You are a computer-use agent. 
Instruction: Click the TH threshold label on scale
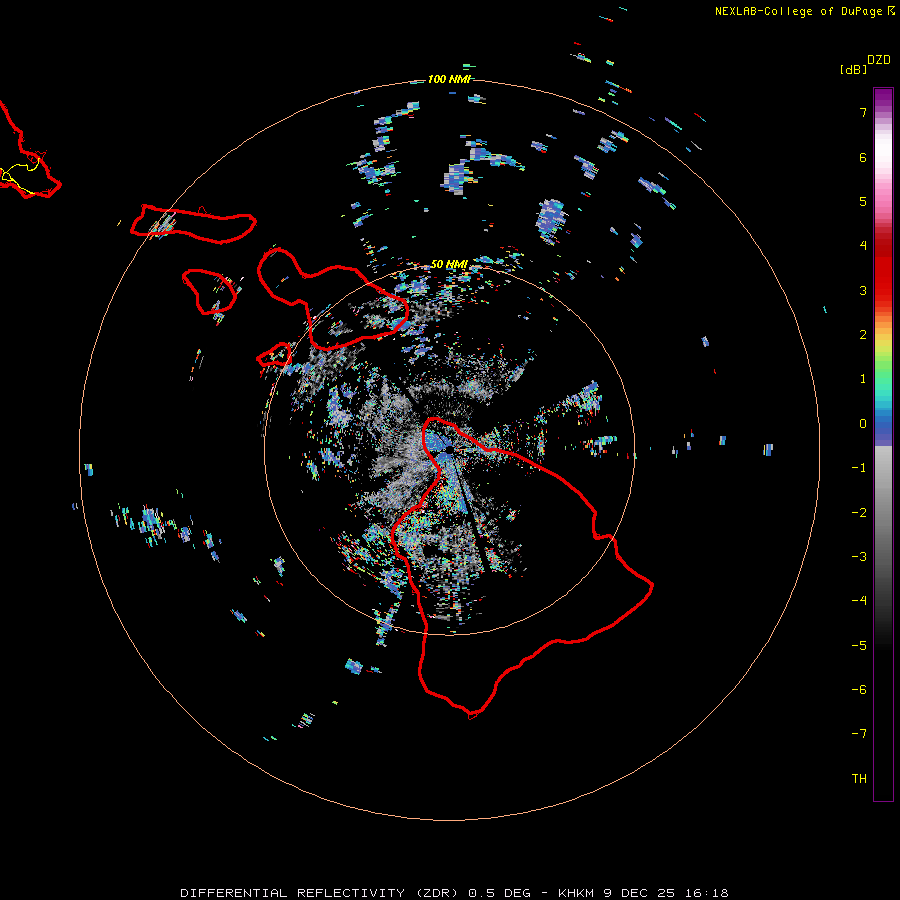(859, 779)
